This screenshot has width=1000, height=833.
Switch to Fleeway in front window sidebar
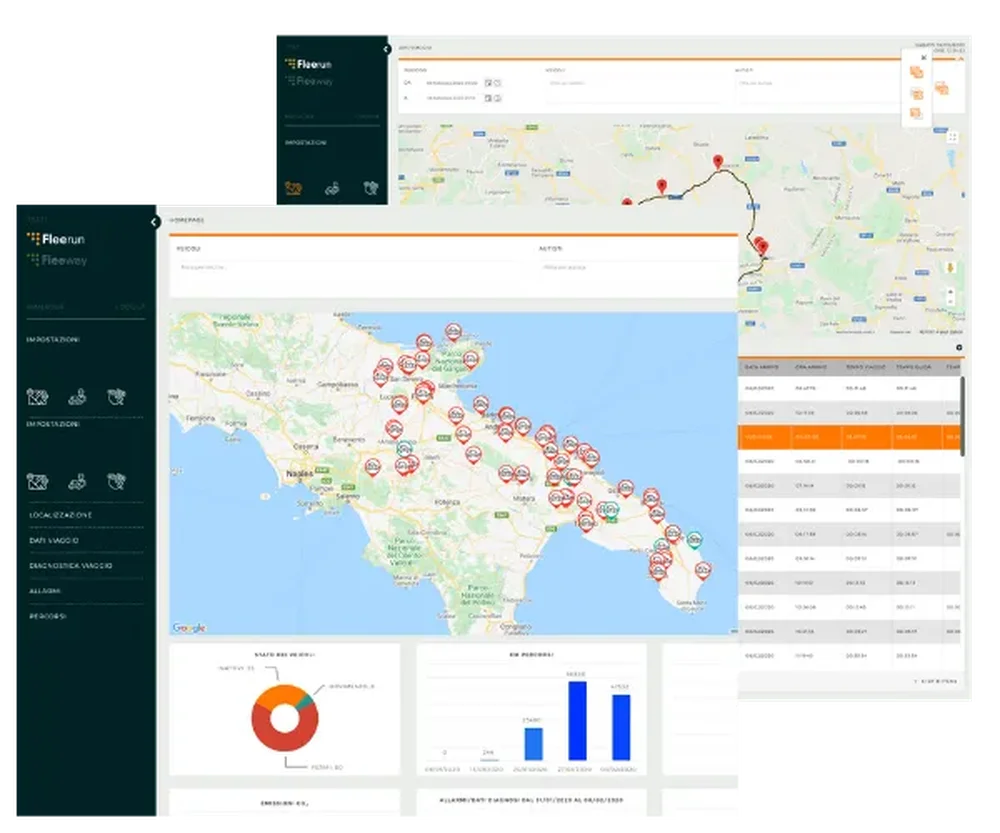pyautogui.click(x=57, y=260)
